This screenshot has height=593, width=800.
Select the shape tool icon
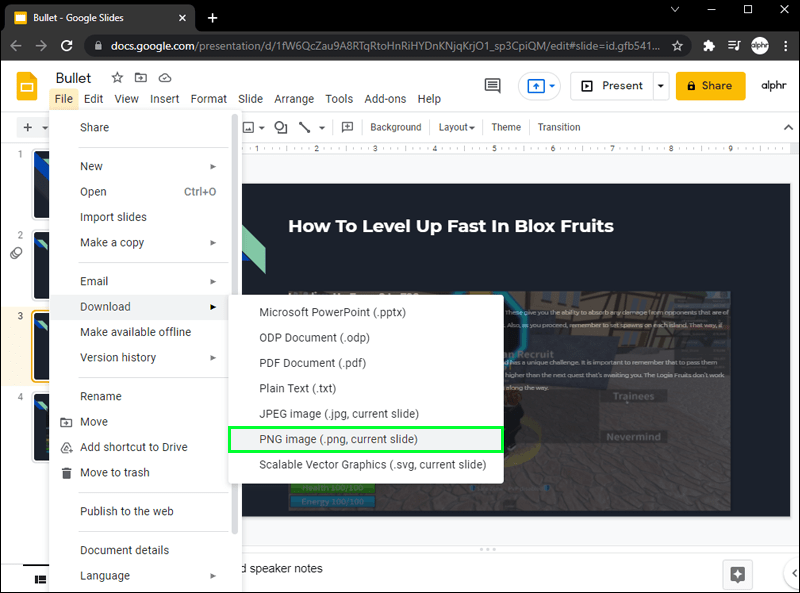pyautogui.click(x=281, y=127)
